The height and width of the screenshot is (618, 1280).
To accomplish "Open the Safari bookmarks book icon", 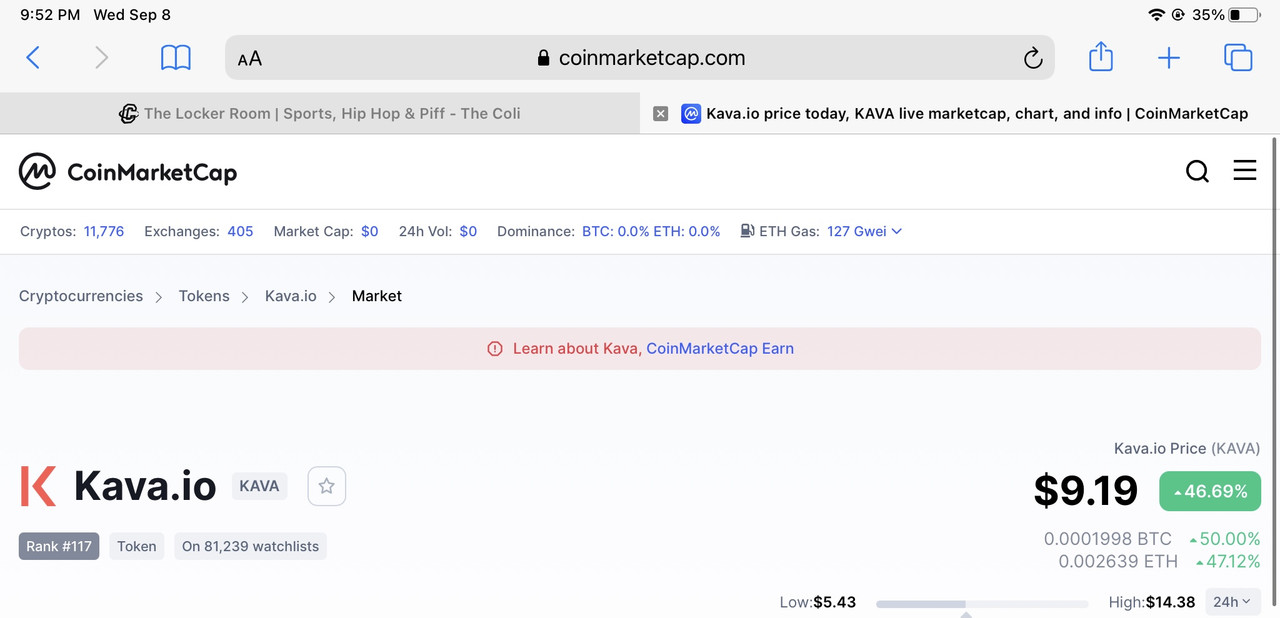I will [176, 58].
